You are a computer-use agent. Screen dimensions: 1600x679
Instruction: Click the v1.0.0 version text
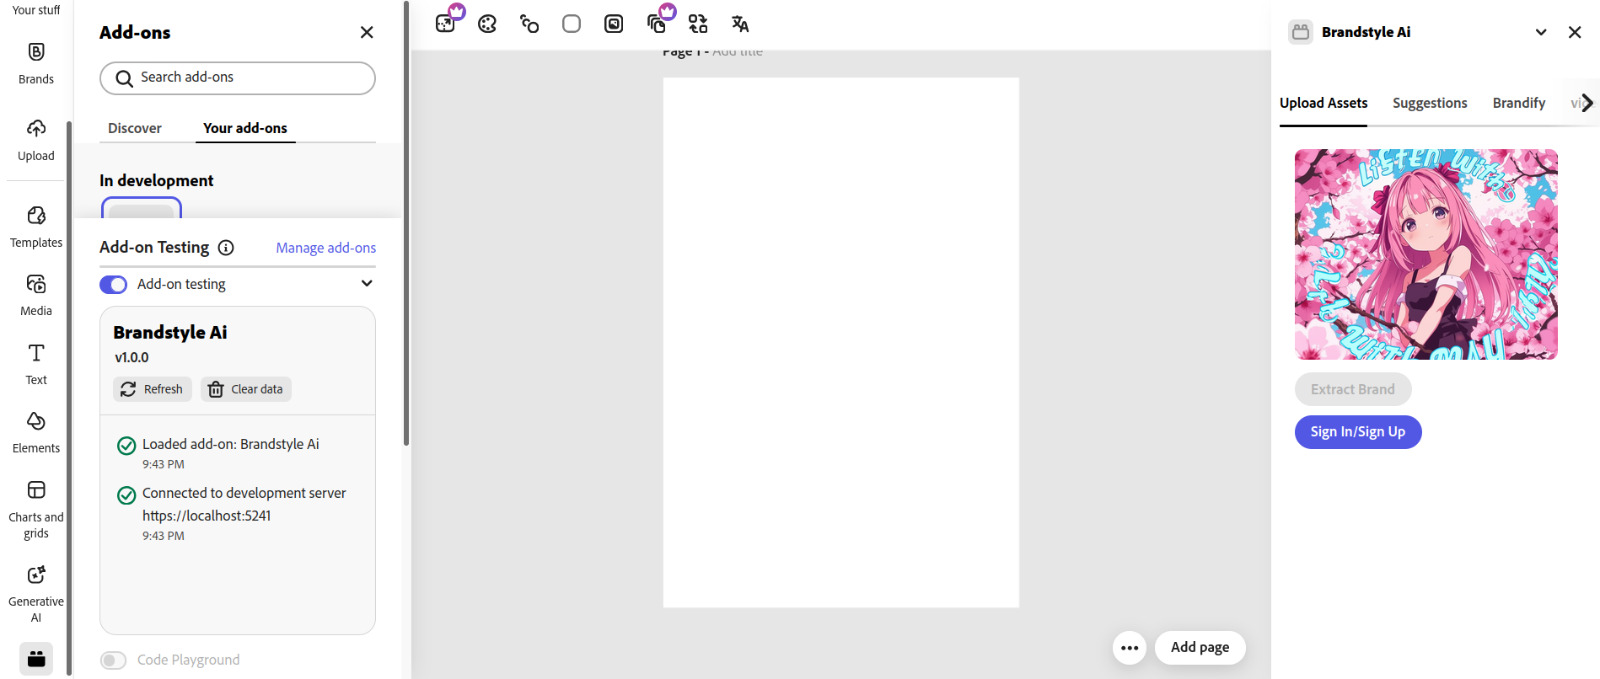tap(131, 357)
